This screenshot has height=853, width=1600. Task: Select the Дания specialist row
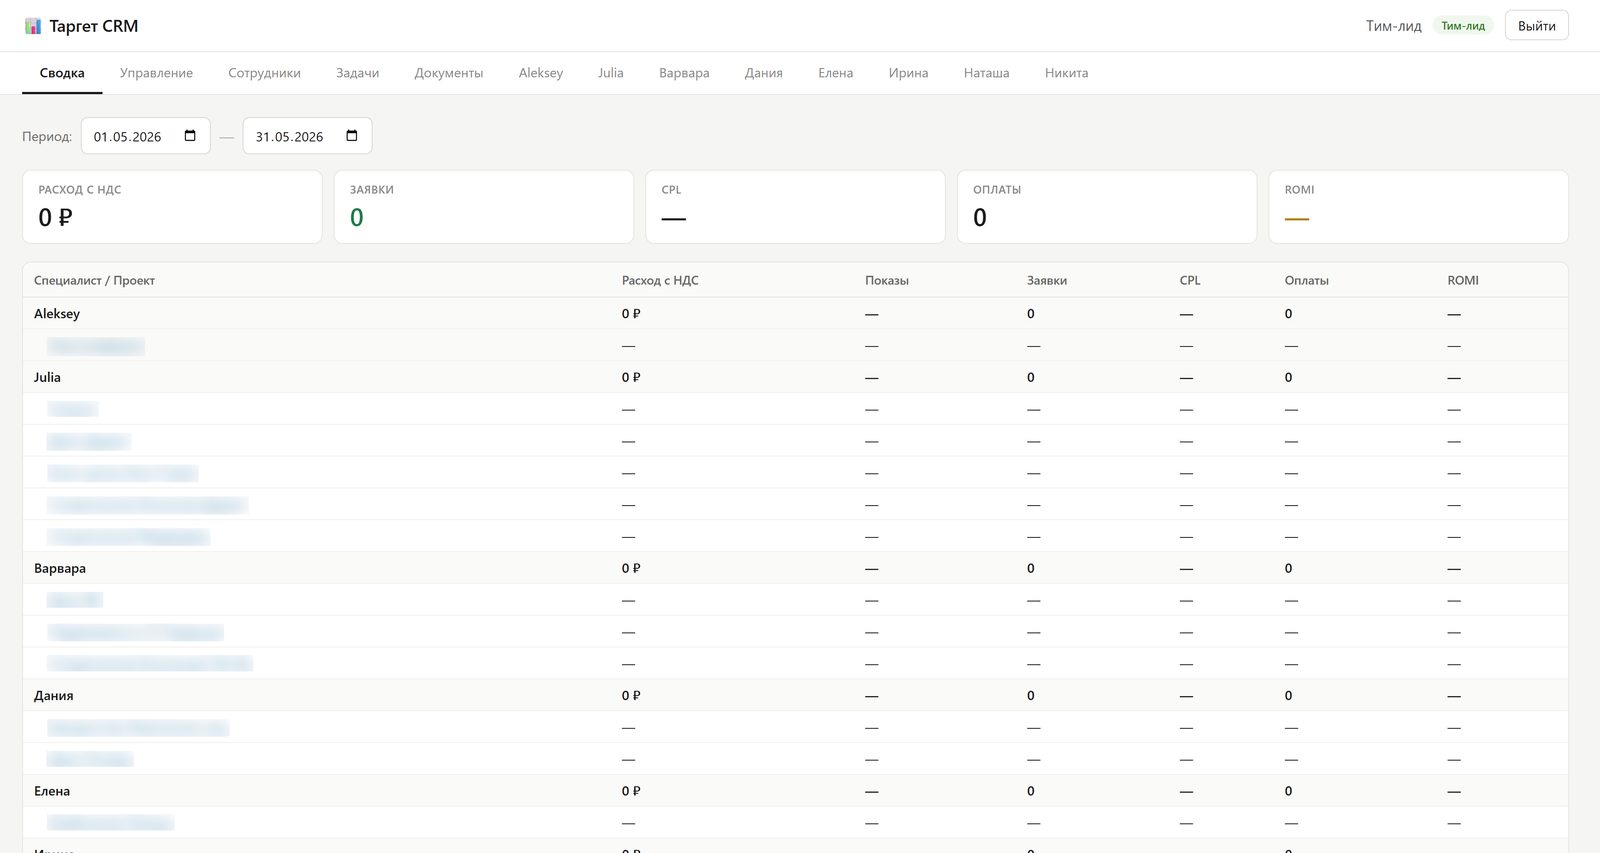pyautogui.click(x=795, y=695)
